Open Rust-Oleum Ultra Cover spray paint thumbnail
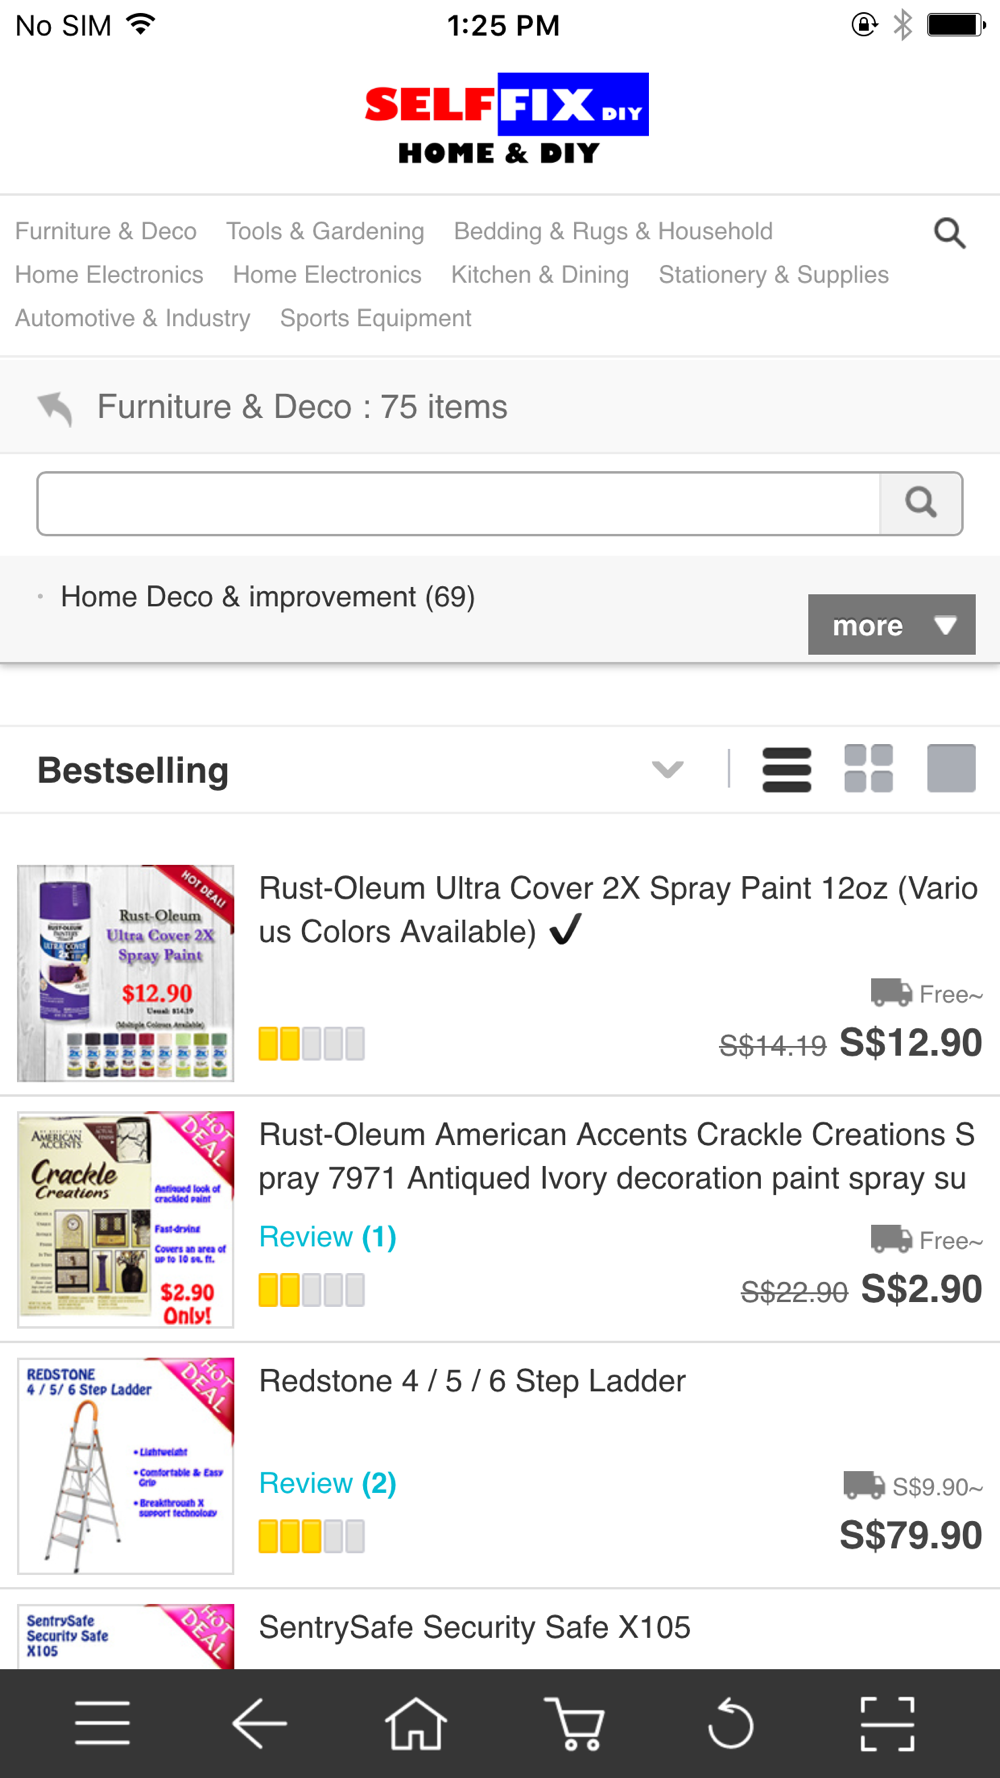This screenshot has height=1778, width=1000. pos(126,973)
